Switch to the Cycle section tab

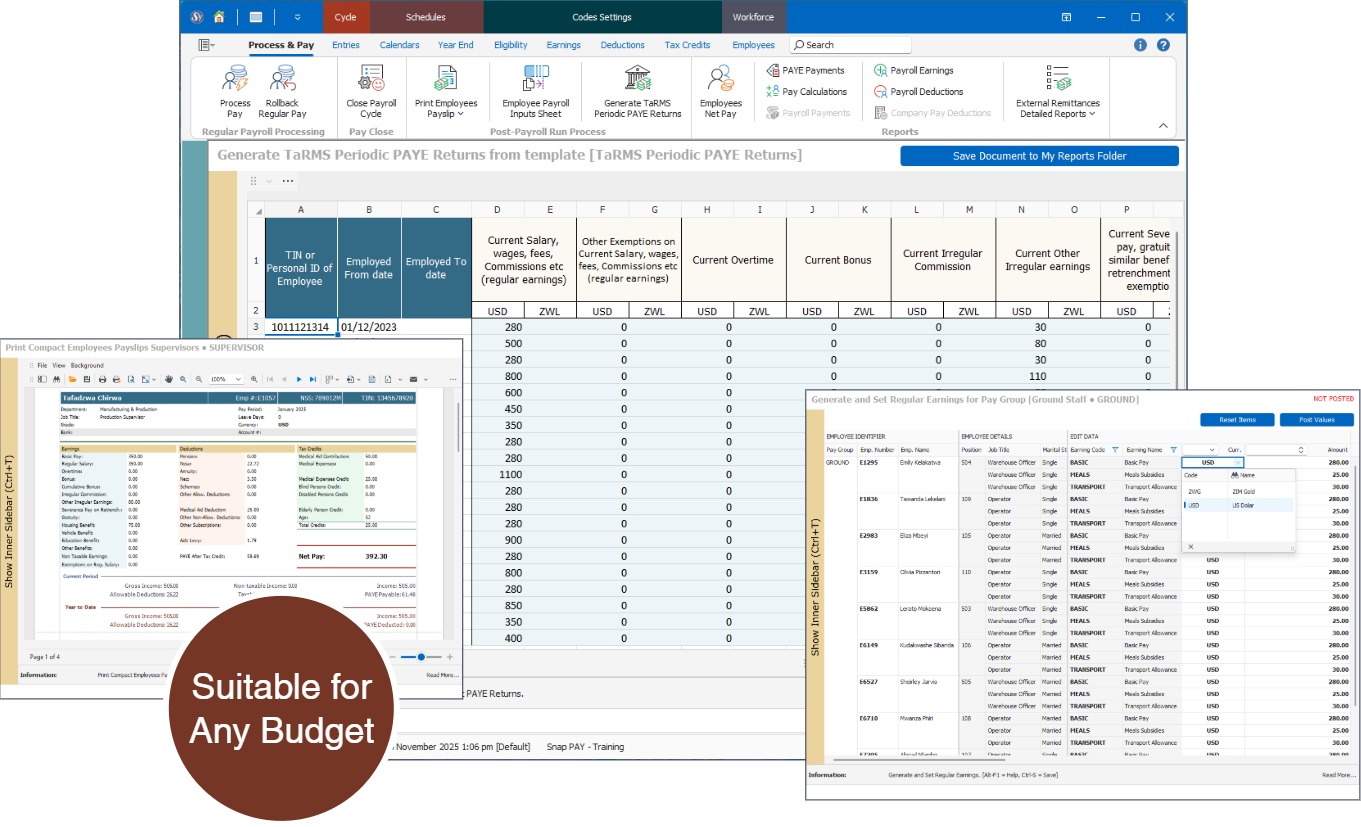click(346, 17)
